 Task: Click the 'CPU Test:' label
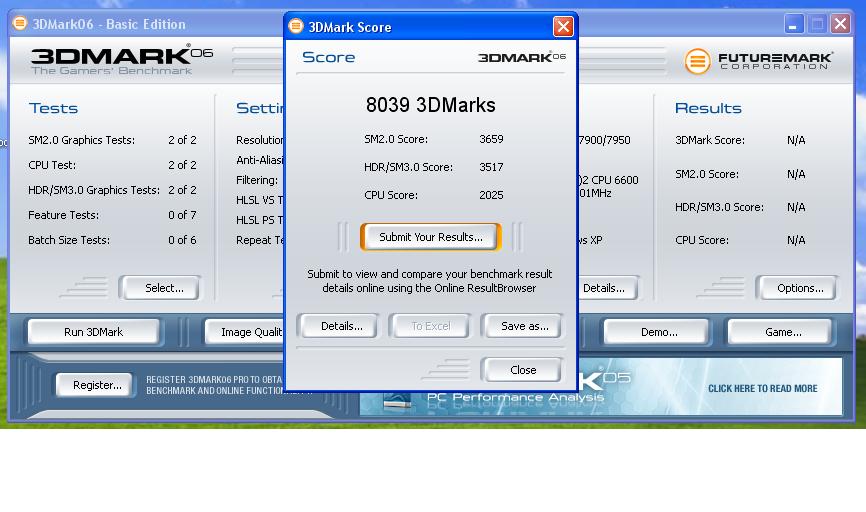tap(52, 165)
